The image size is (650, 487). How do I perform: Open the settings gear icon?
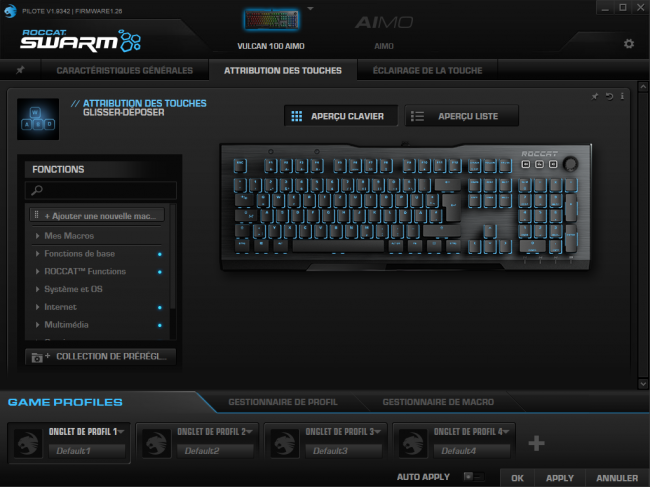[628, 44]
